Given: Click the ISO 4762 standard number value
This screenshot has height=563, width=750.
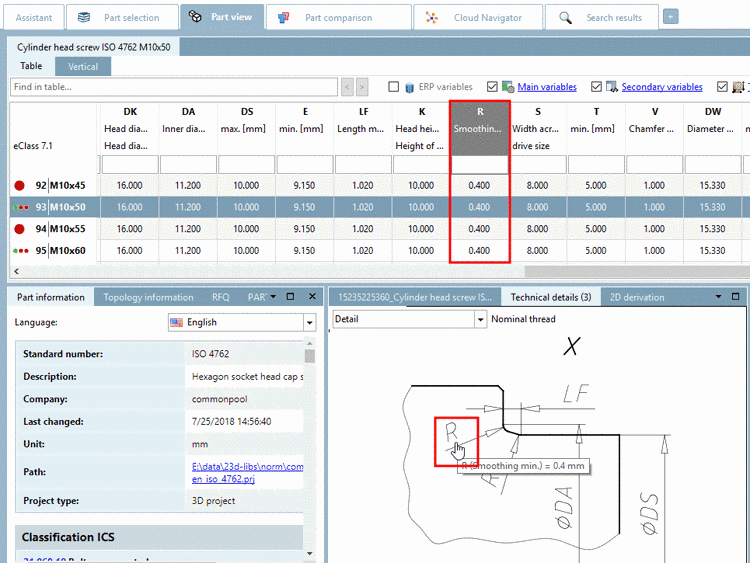Looking at the screenshot, I should point(210,354).
